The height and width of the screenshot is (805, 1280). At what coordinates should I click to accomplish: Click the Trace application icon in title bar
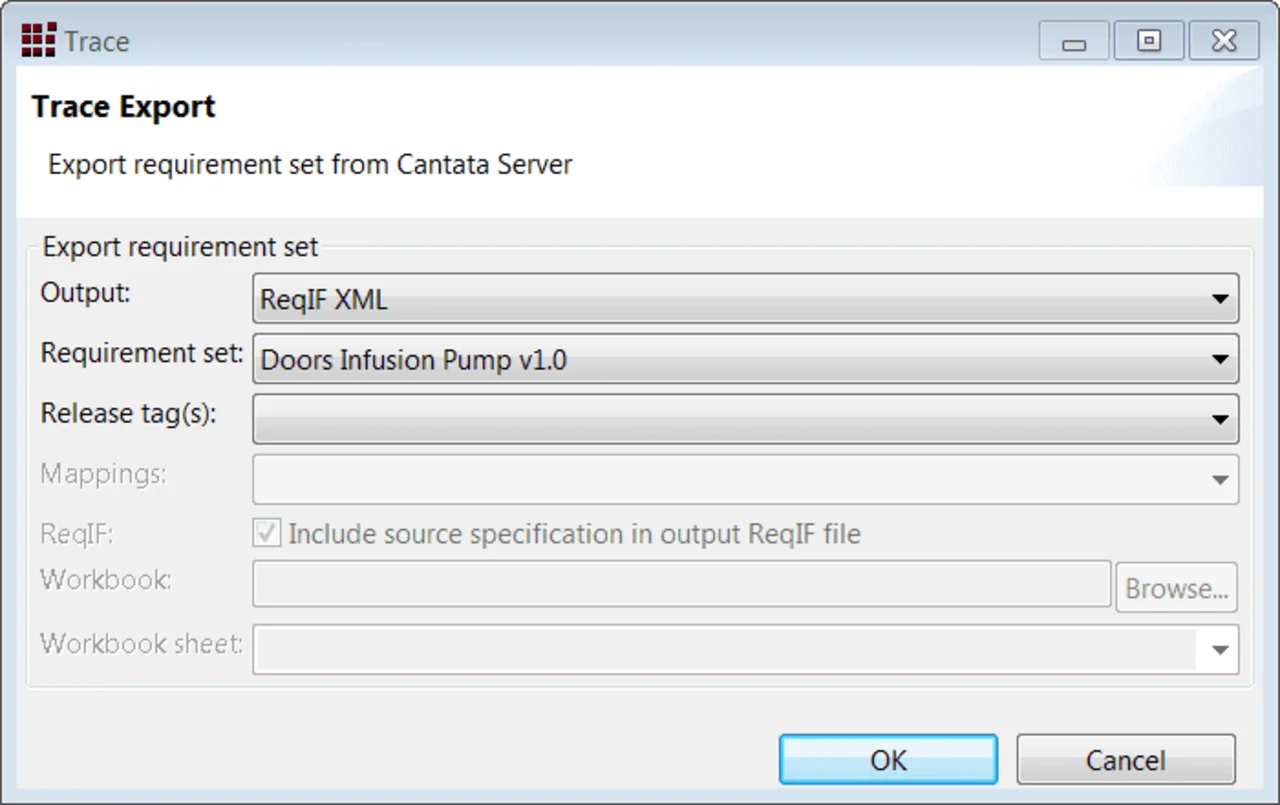[38, 40]
